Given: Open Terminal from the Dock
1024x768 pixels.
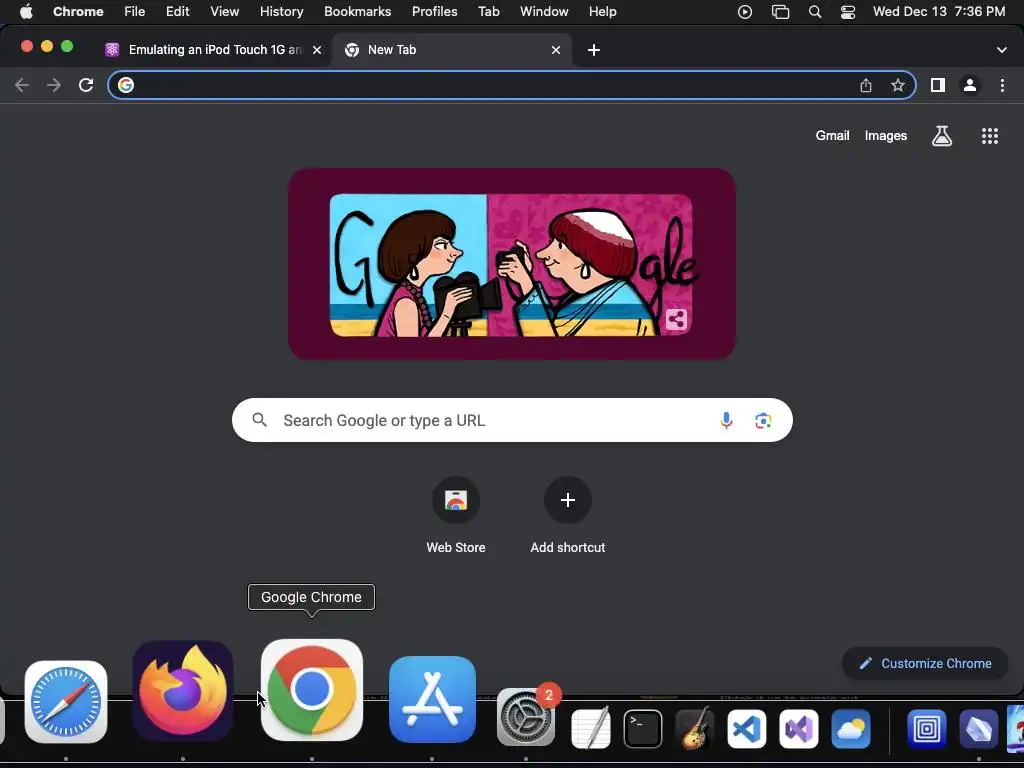Looking at the screenshot, I should click(643, 729).
